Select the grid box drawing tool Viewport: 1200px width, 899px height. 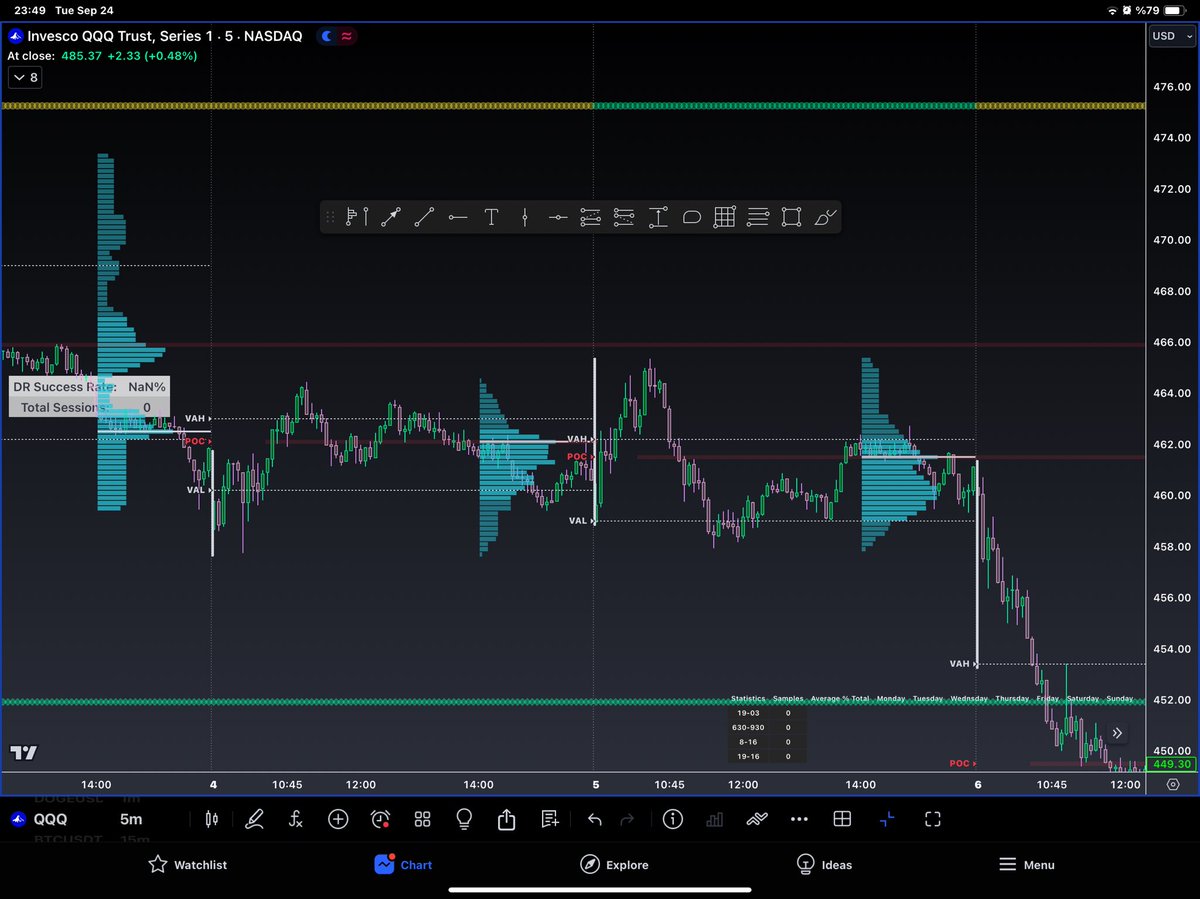coord(725,216)
